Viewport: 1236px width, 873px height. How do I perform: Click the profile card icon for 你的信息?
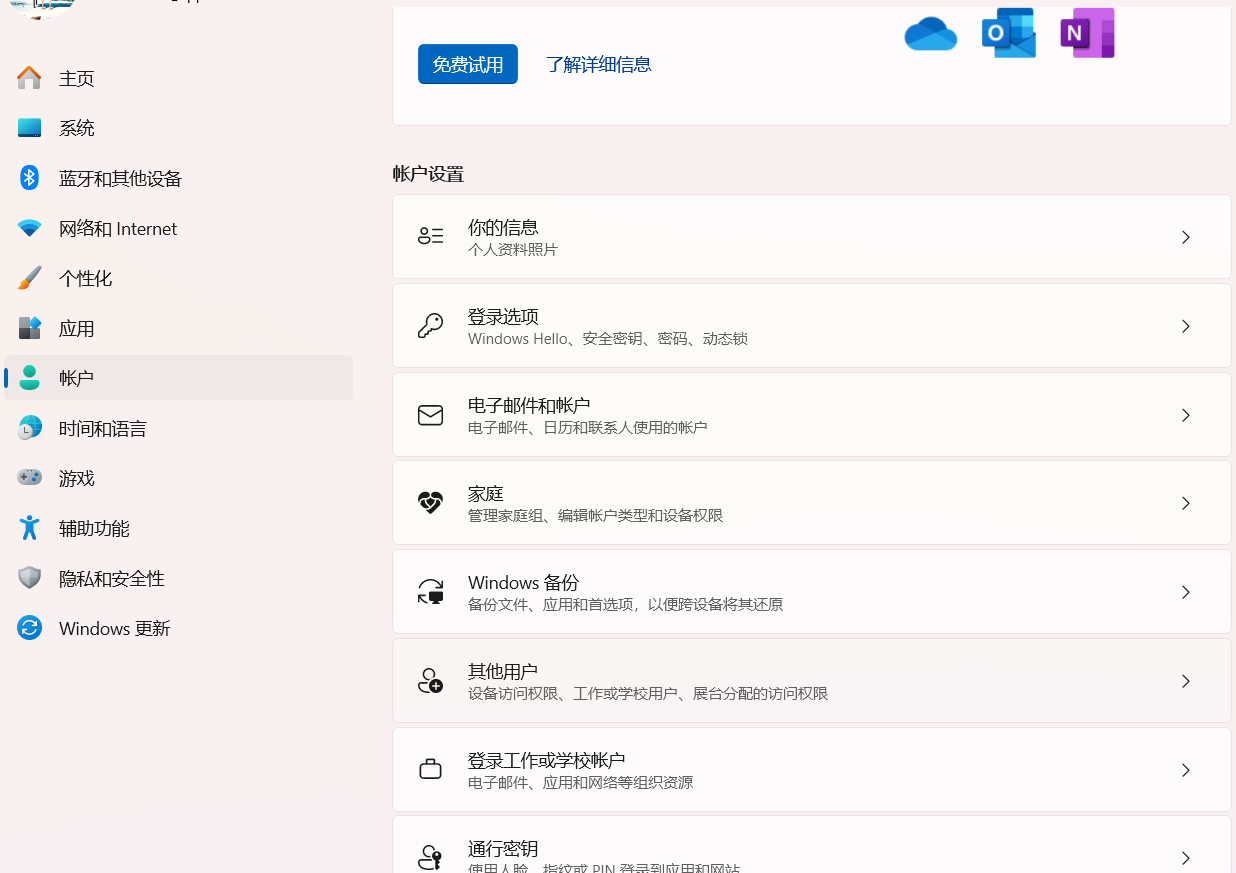pos(430,237)
